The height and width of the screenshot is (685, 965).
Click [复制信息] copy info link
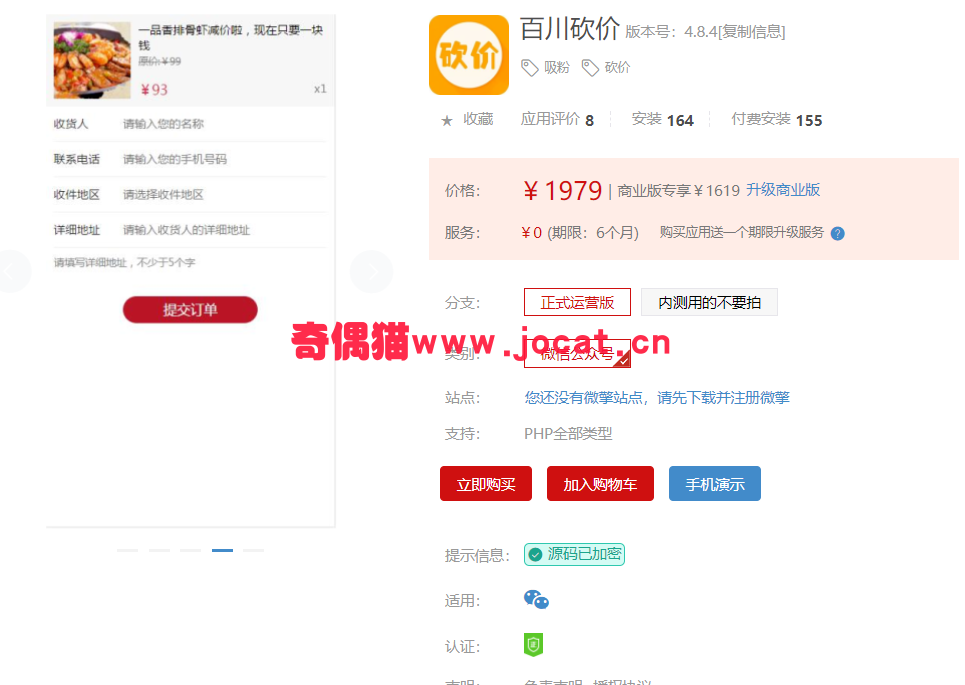[x=751, y=32]
